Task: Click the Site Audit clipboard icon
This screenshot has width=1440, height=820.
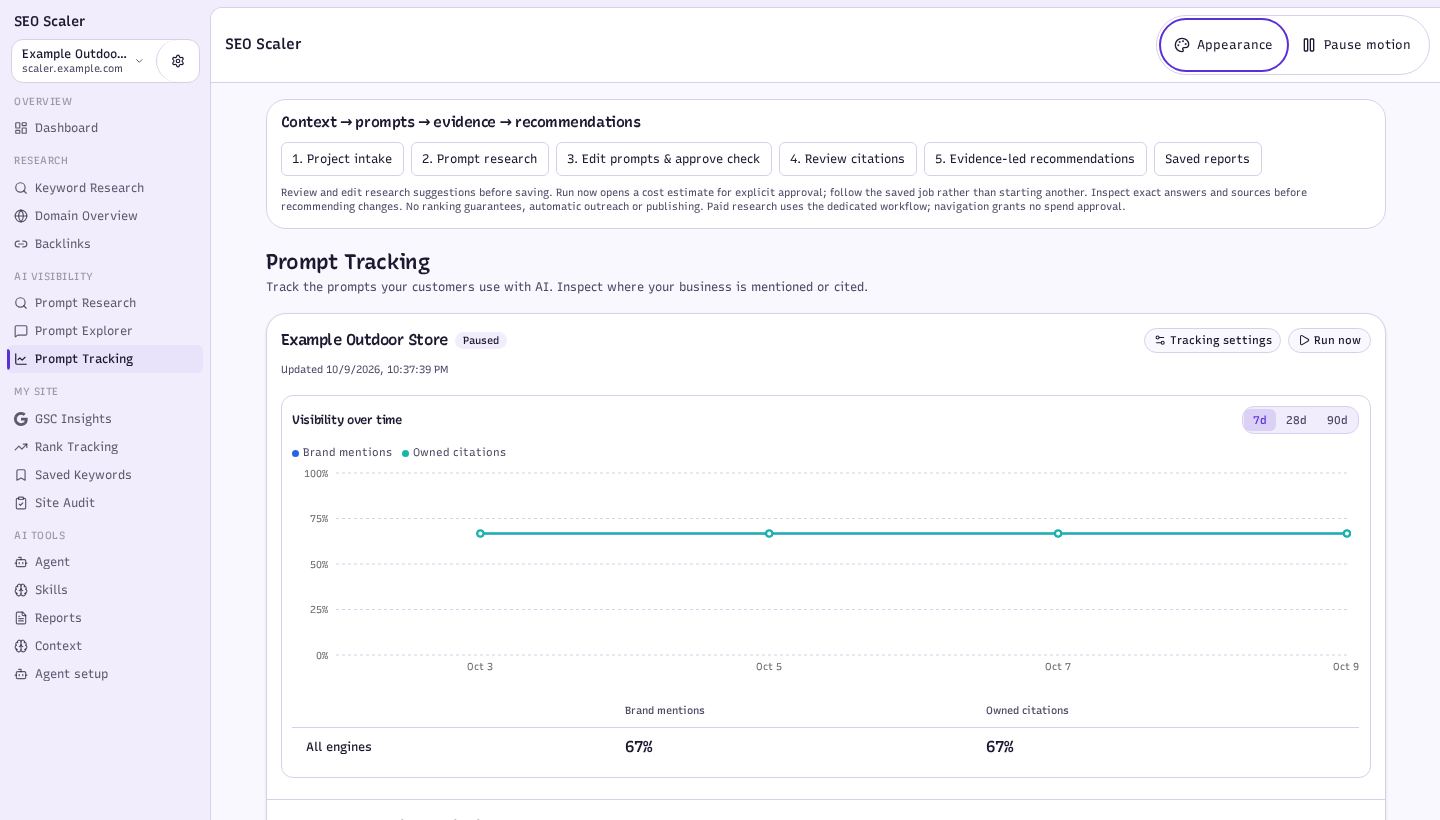Action: tap(21, 503)
